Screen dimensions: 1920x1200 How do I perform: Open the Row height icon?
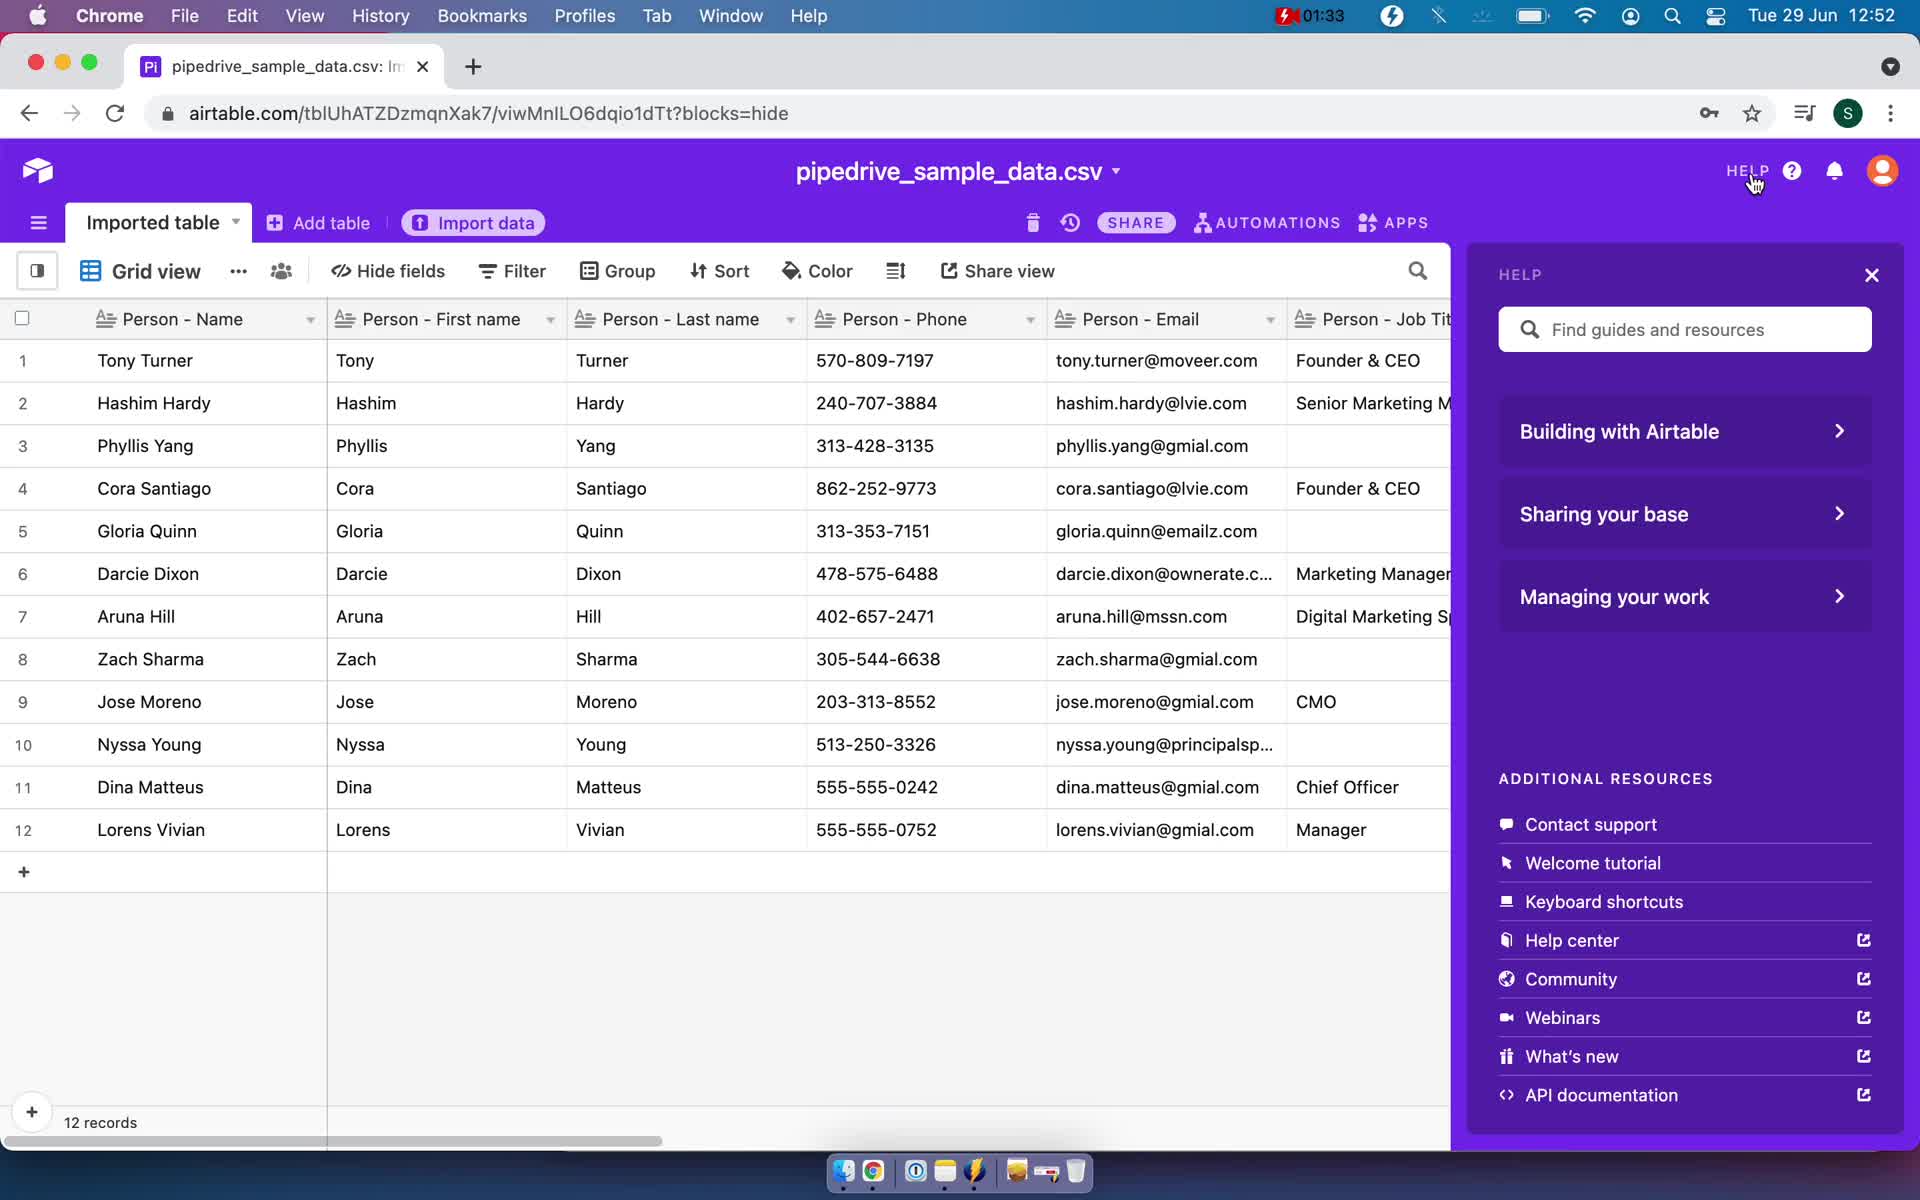click(x=896, y=271)
